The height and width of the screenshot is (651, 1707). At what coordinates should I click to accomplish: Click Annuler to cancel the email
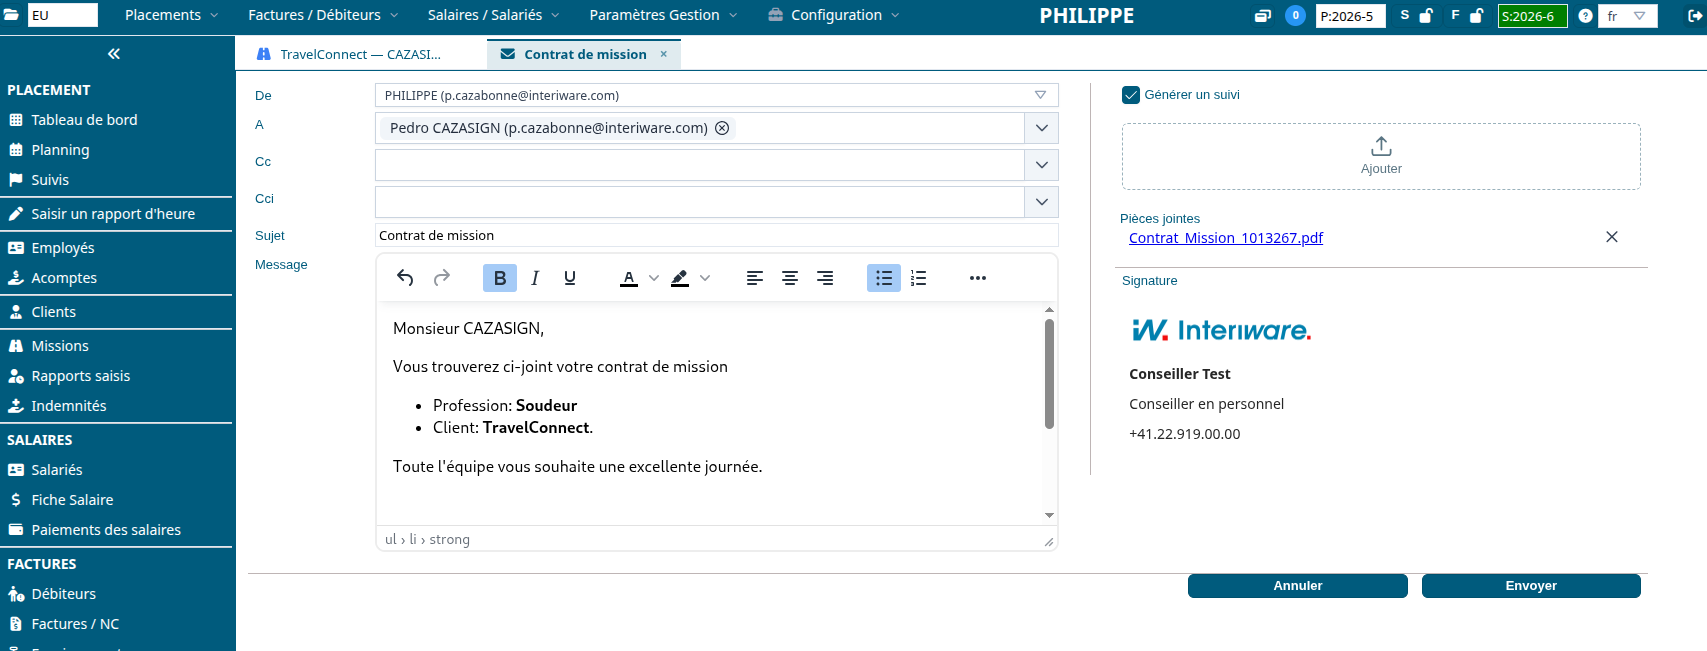(1298, 586)
